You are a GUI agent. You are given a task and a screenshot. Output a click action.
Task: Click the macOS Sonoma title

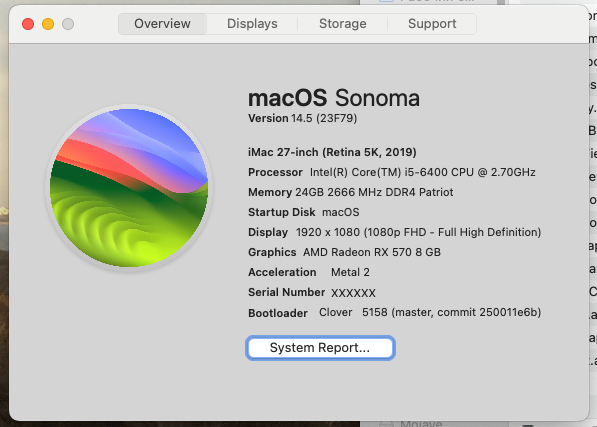(x=334, y=98)
